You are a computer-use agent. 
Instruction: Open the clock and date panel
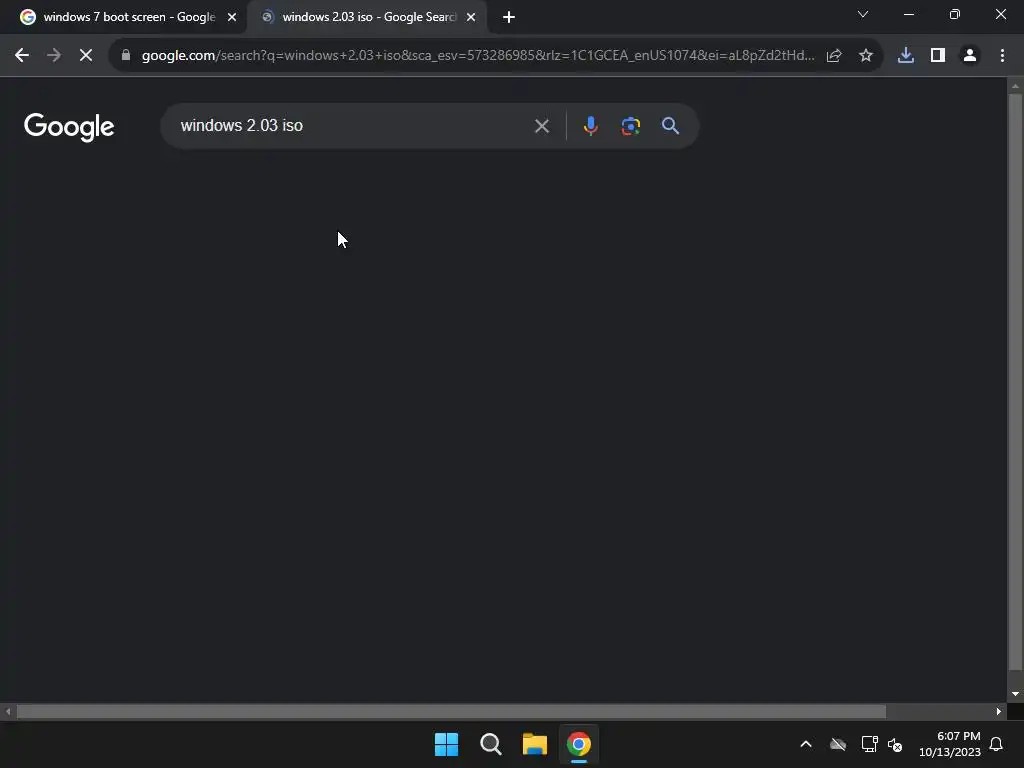[950, 744]
